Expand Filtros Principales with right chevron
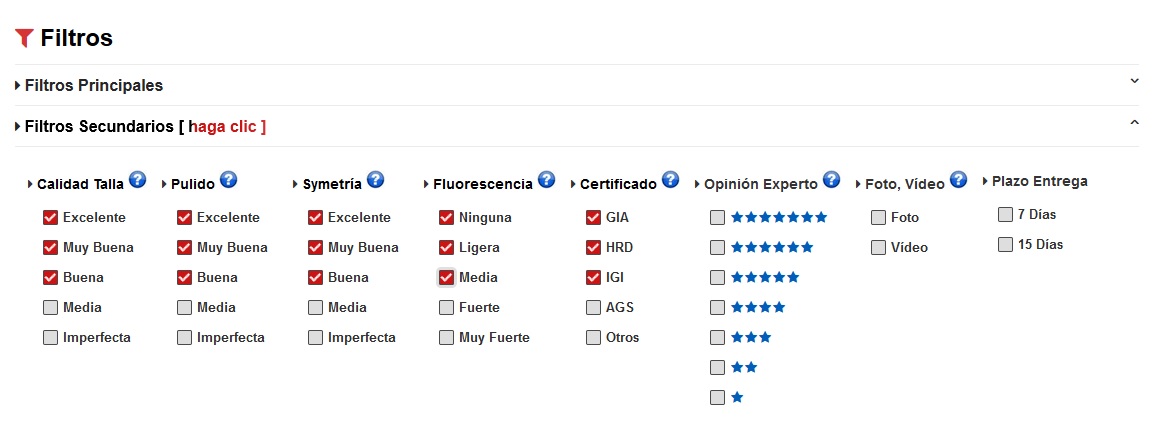 (x=1134, y=81)
